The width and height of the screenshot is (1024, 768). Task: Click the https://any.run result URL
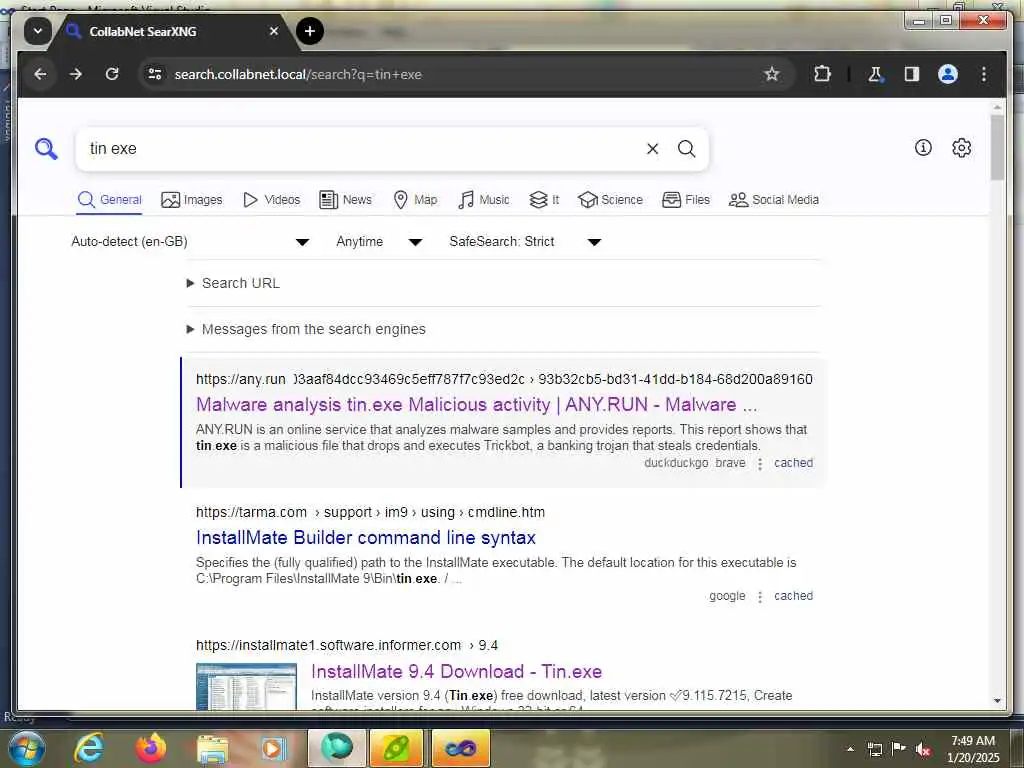pyautogui.click(x=504, y=379)
